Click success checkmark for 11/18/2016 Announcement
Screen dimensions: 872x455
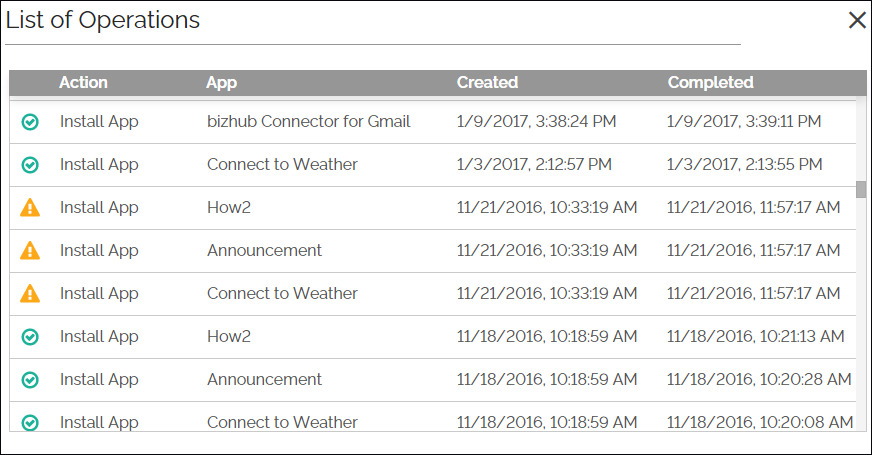[30, 380]
